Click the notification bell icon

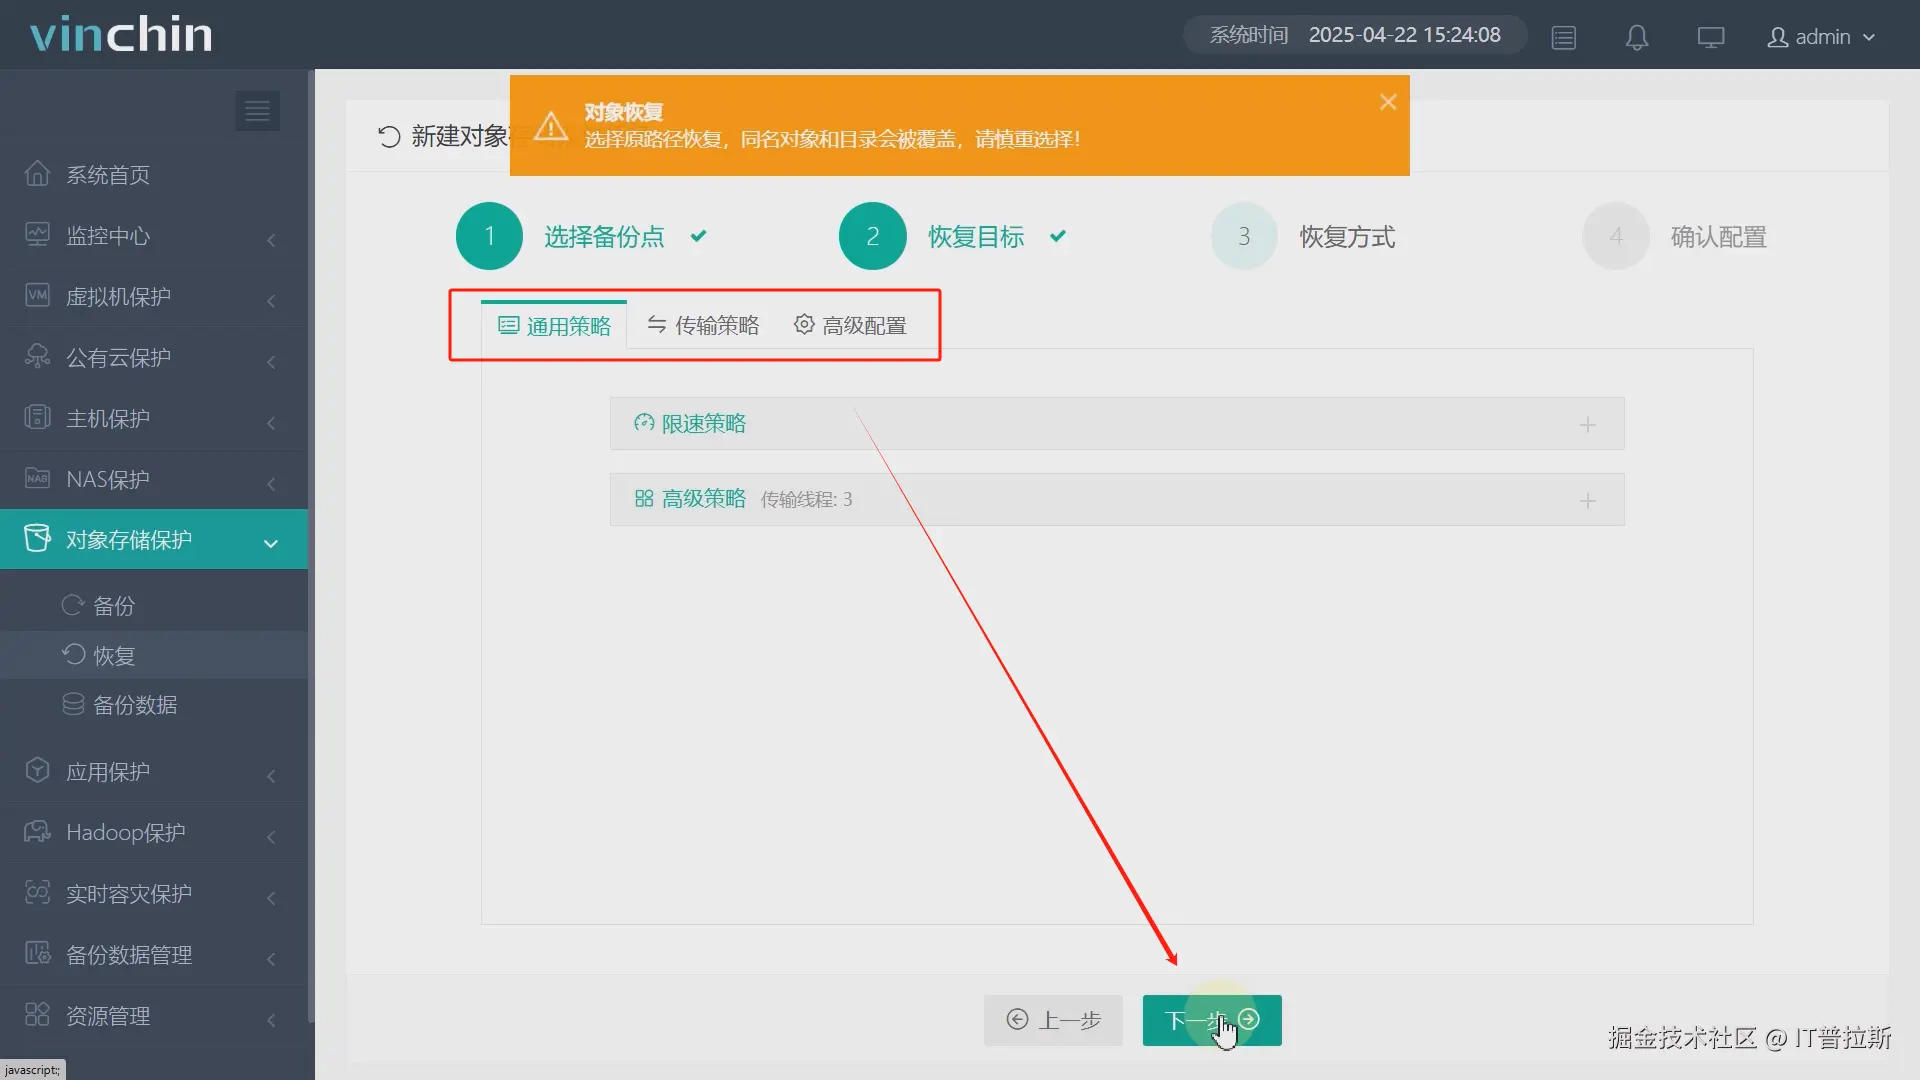coord(1636,38)
